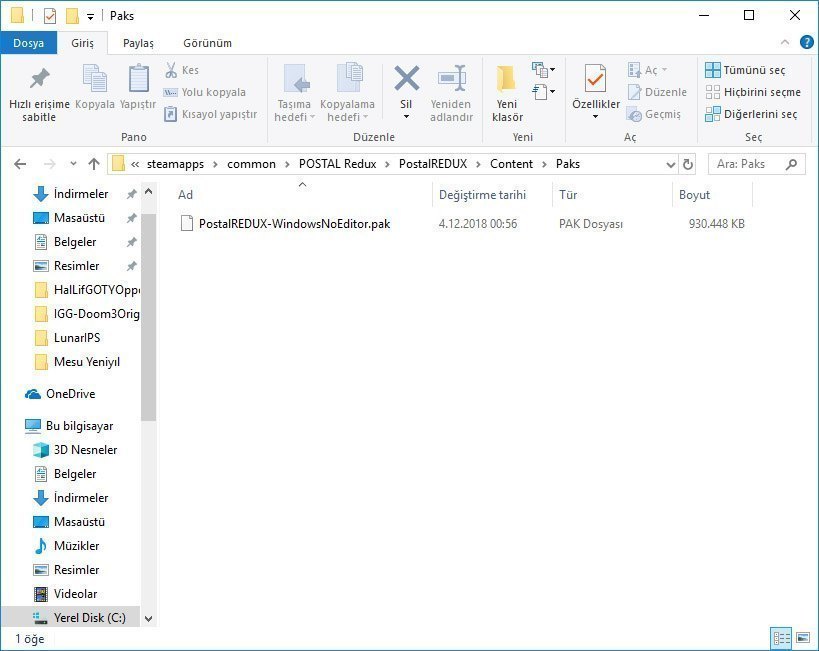Viewport: 819px width, 651px height.
Task: Click the Aç open button
Action: pos(647,70)
